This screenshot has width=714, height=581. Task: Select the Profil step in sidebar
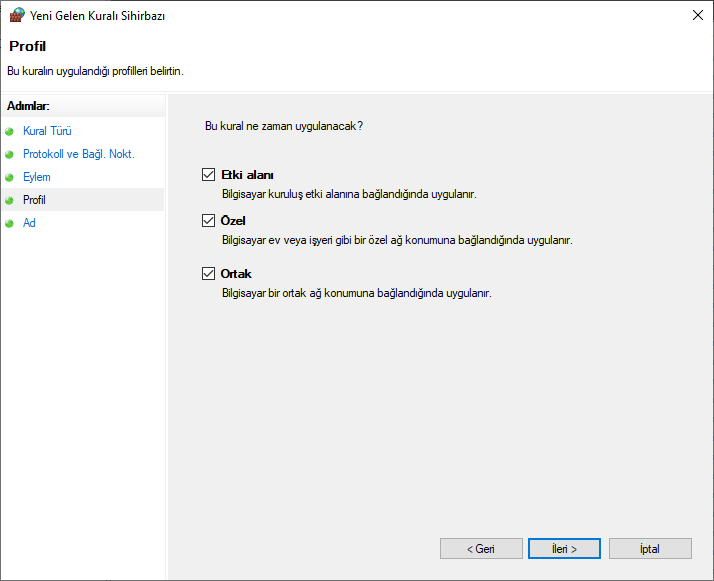click(x=34, y=200)
